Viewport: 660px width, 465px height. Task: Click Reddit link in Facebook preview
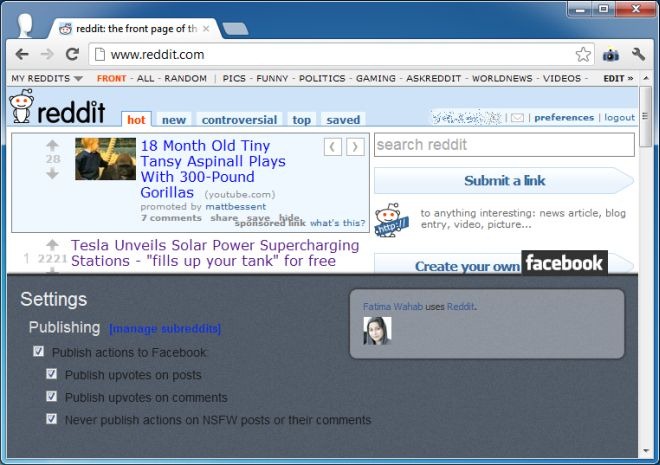460,307
